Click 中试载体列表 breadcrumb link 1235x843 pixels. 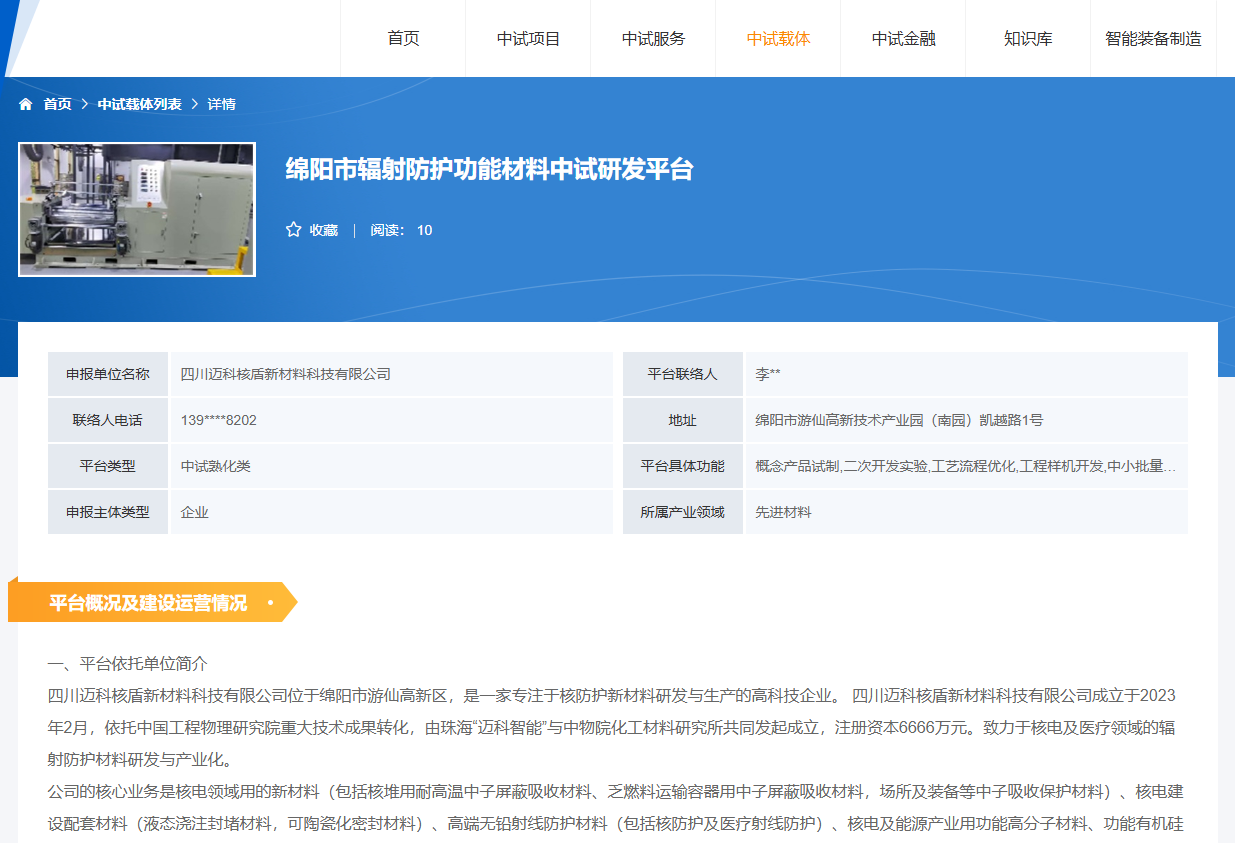point(139,104)
